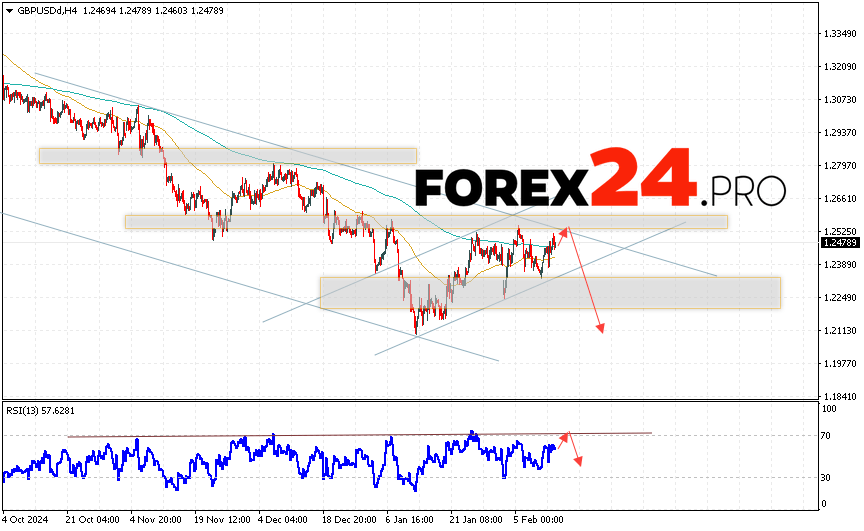Select the topmost gray resistance zone rectangle
This screenshot has width=864, height=531.
pyautogui.click(x=227, y=156)
